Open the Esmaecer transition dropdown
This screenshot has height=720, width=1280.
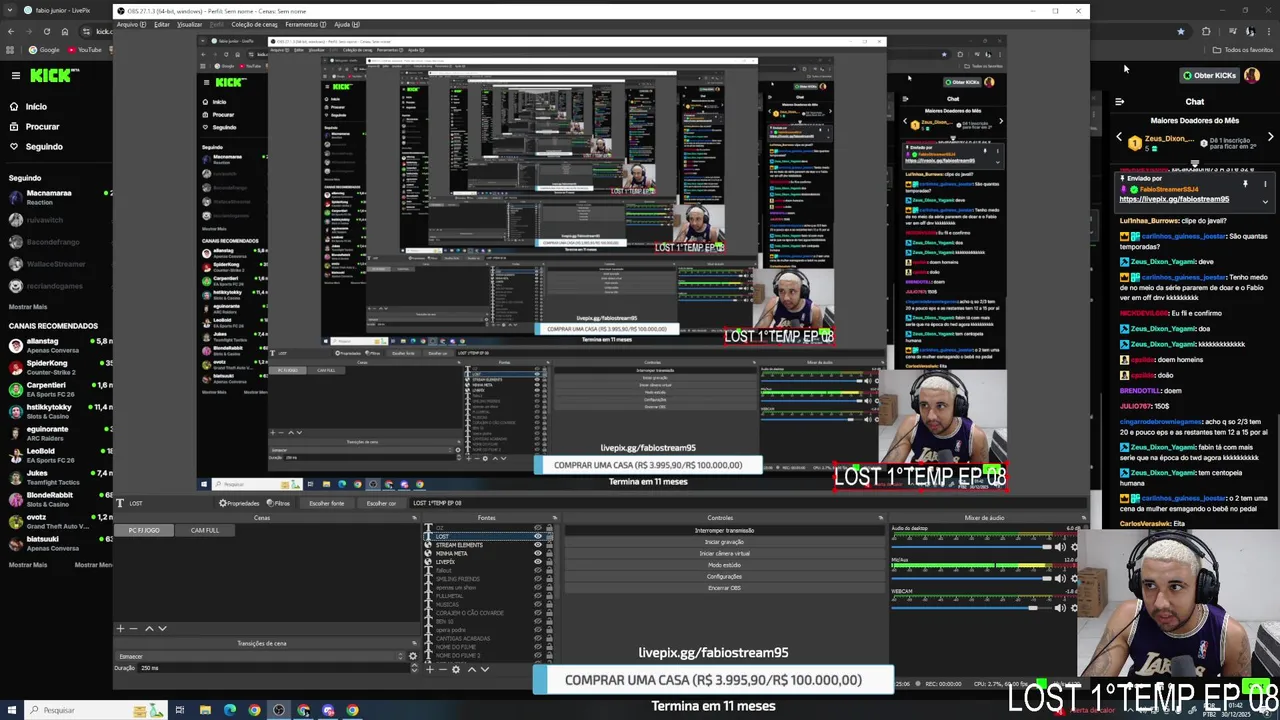(260, 656)
